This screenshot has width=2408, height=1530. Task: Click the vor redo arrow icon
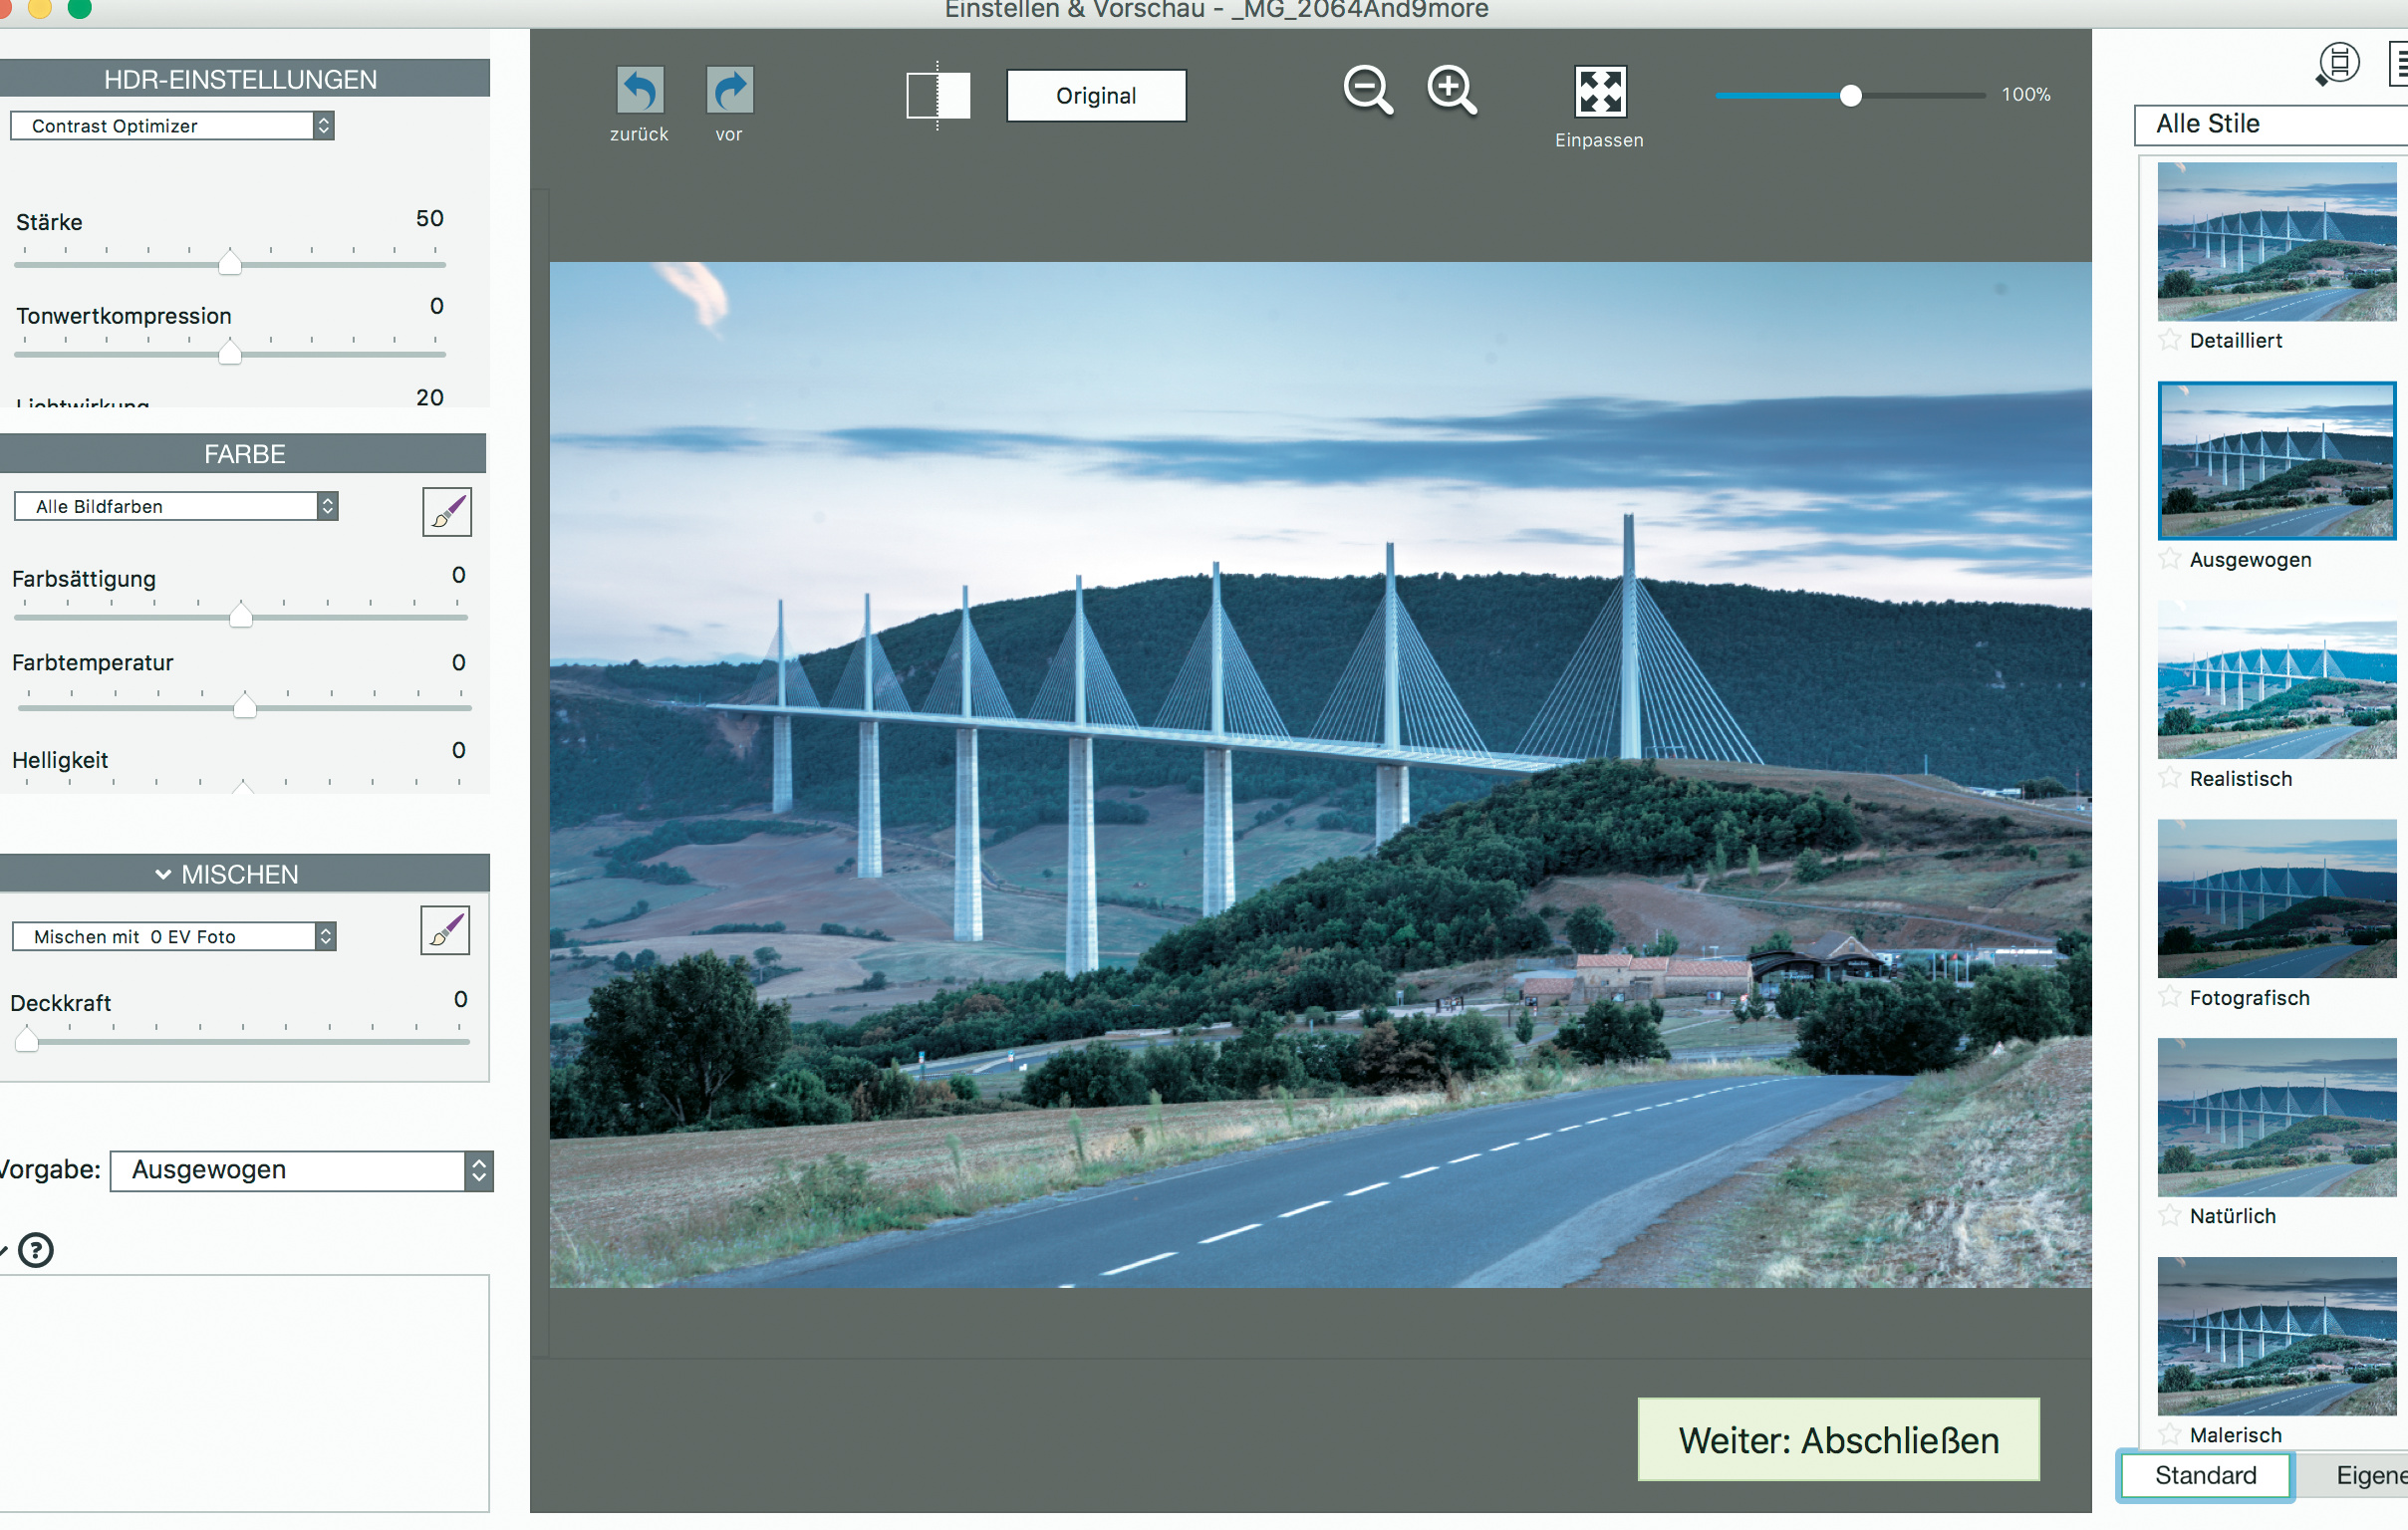729,91
